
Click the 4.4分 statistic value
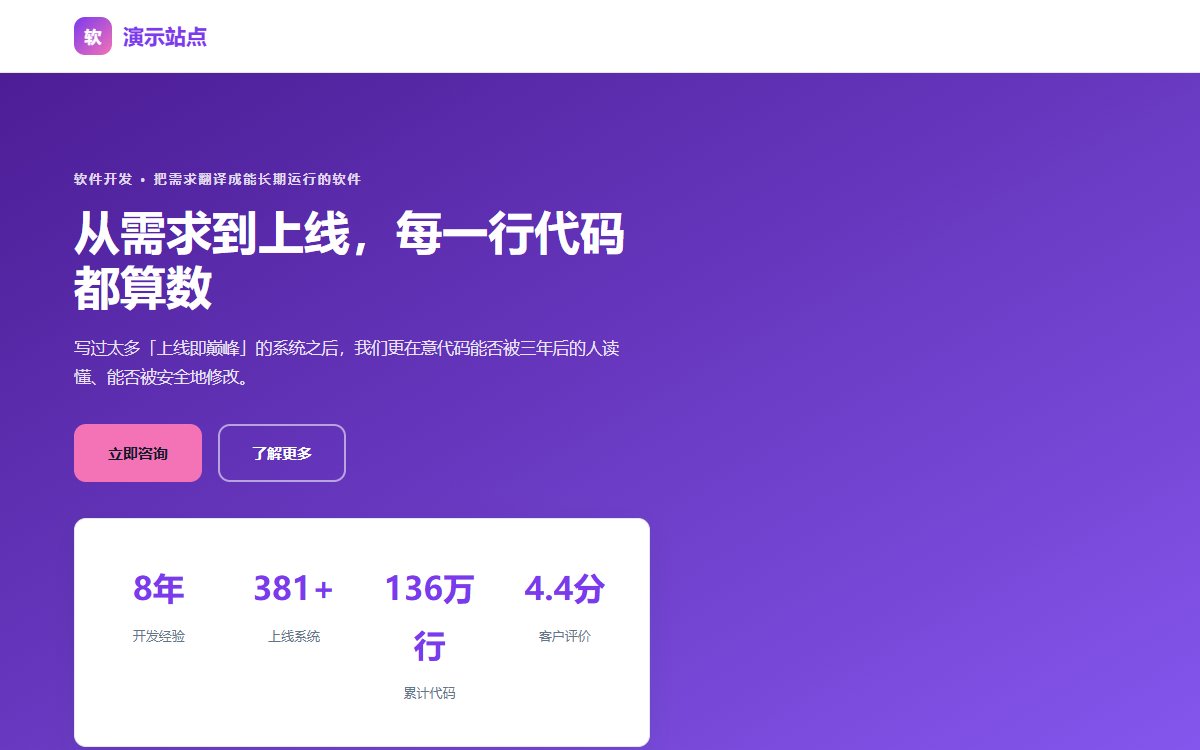(x=564, y=589)
